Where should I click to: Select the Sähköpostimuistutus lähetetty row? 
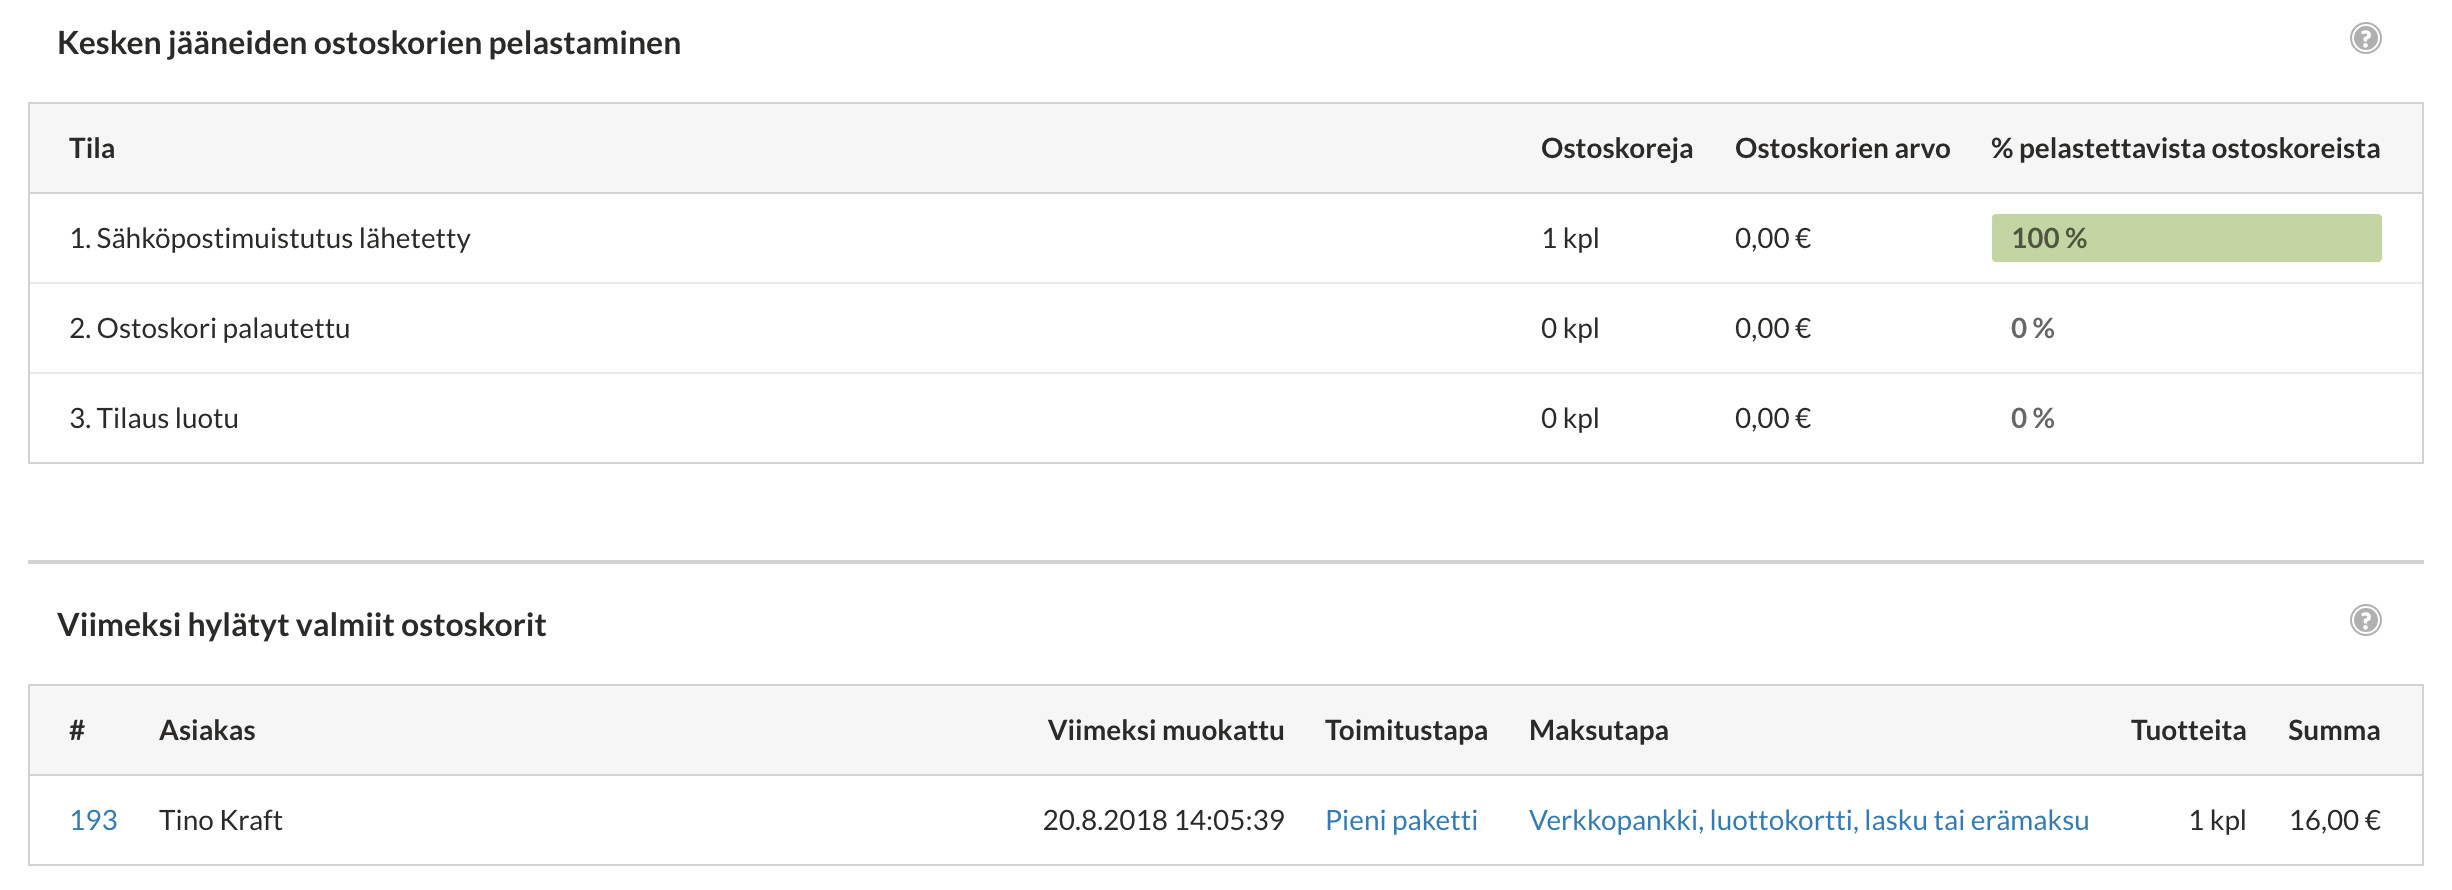[1226, 238]
